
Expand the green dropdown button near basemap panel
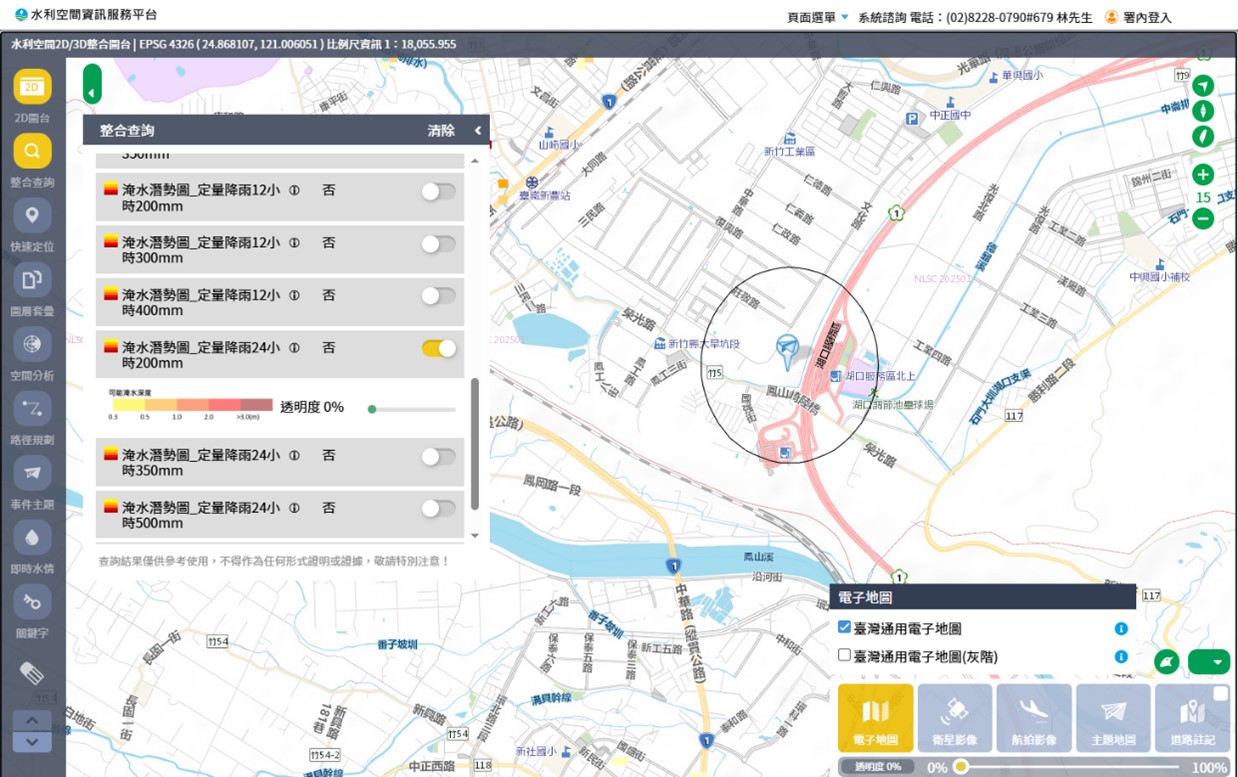(1209, 662)
